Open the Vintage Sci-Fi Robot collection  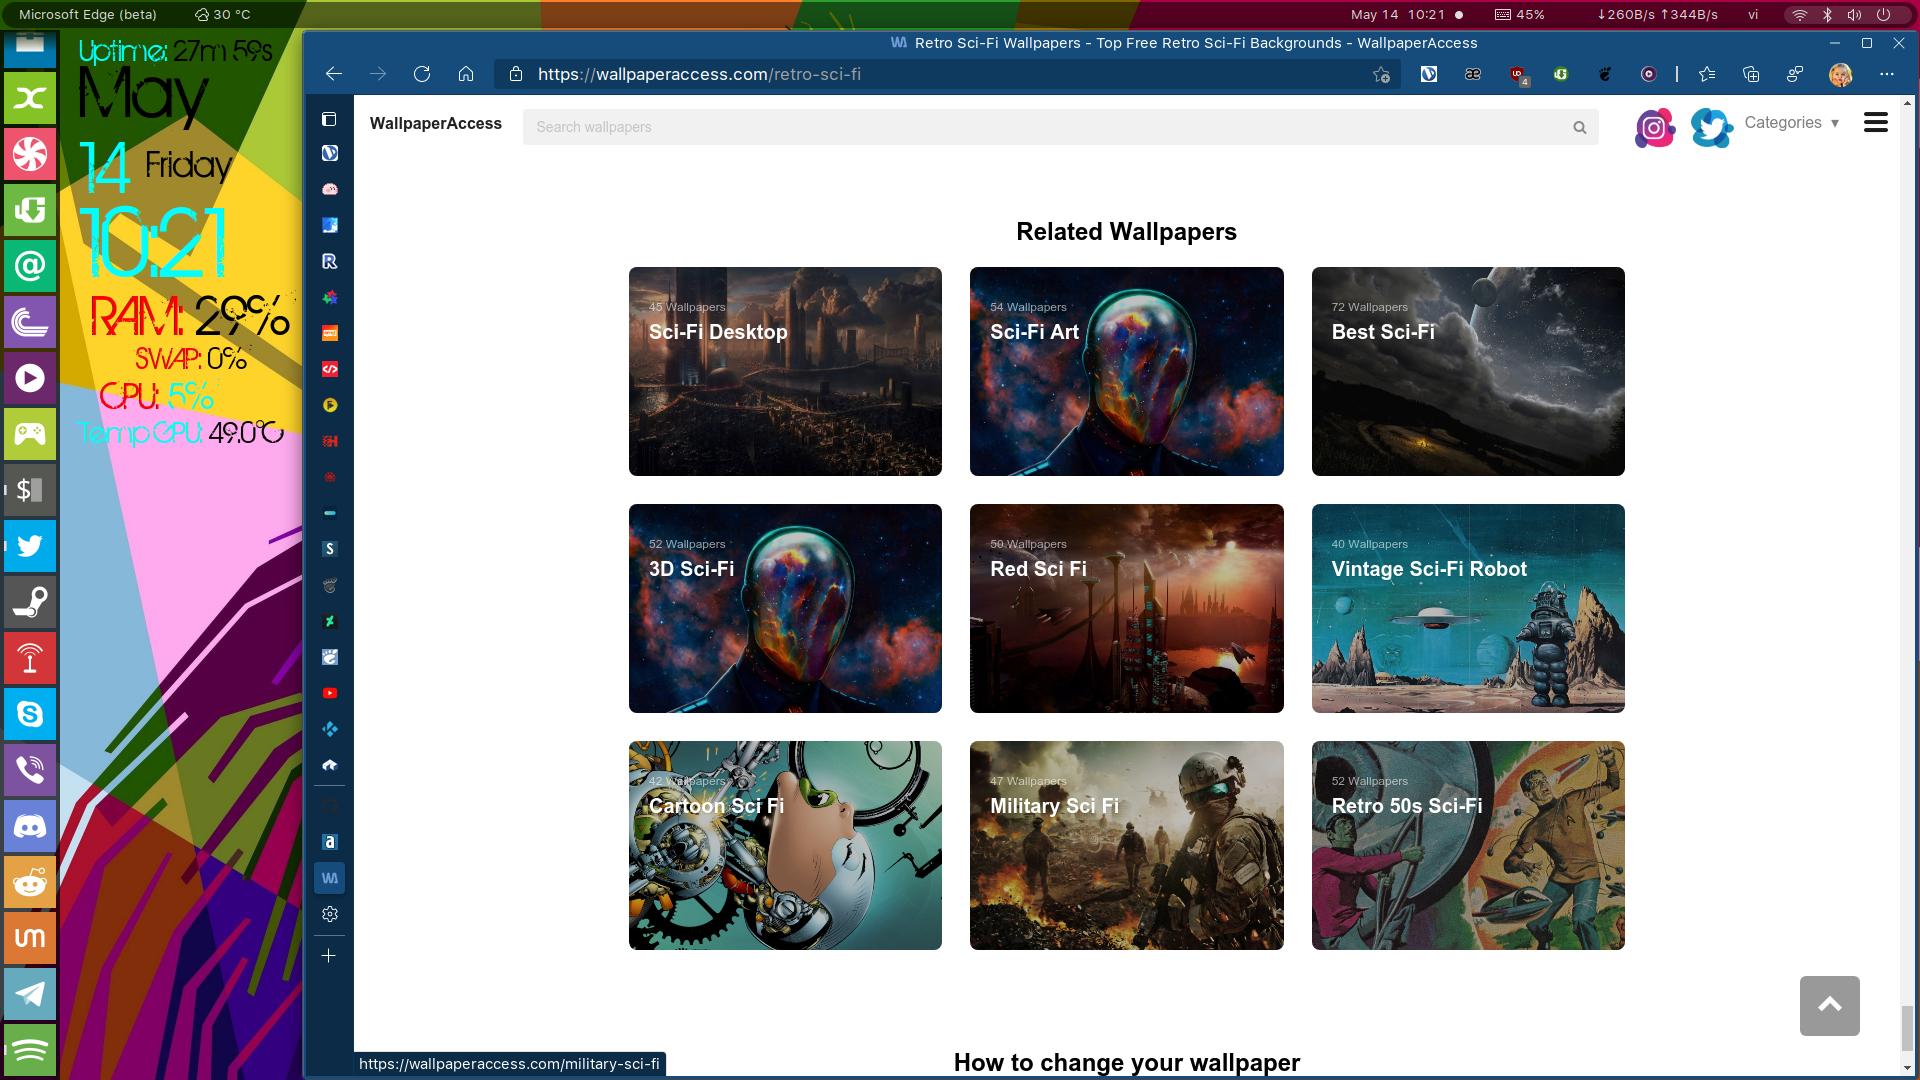coord(1468,608)
